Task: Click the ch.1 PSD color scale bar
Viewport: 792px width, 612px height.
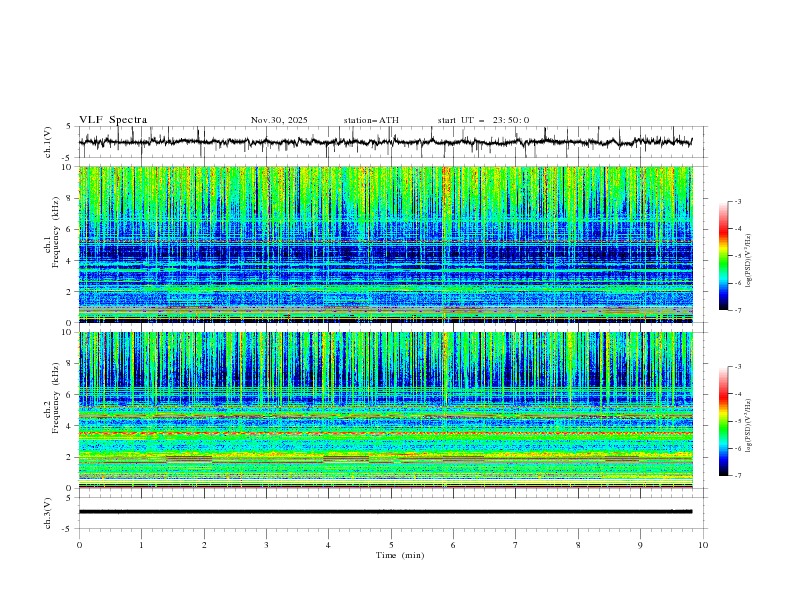Action: point(723,256)
